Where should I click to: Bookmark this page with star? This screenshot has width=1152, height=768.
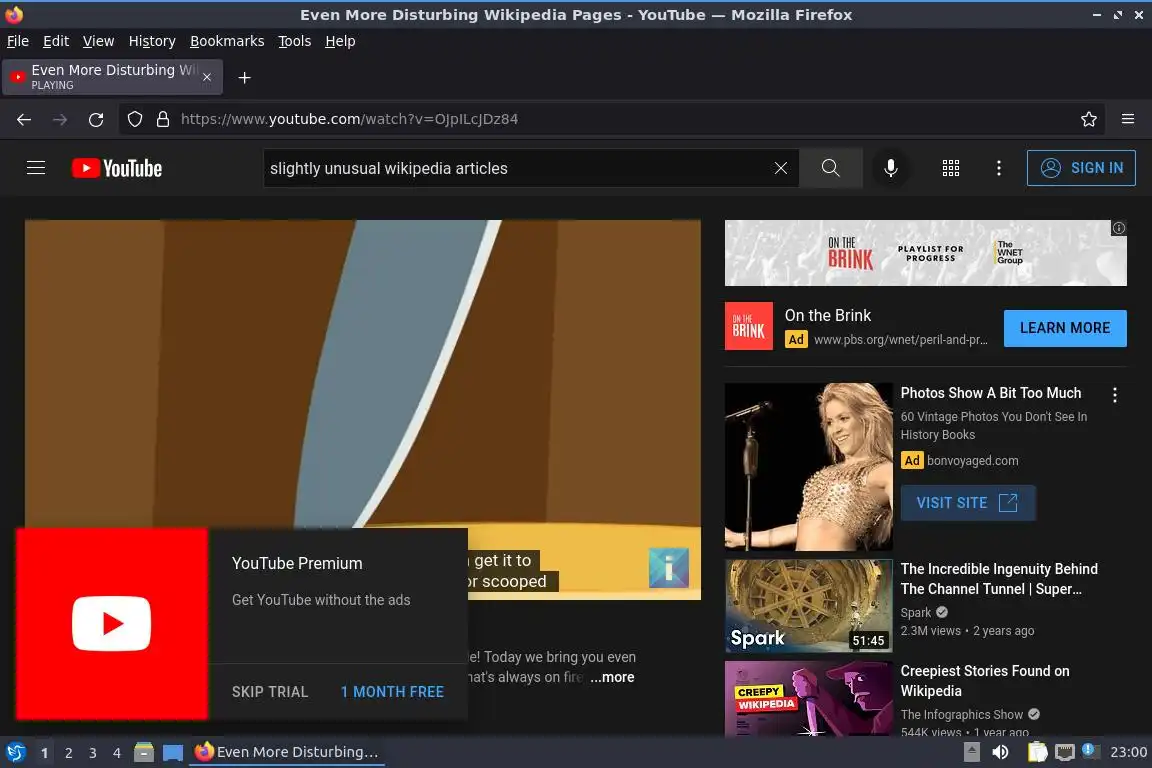coord(1089,119)
